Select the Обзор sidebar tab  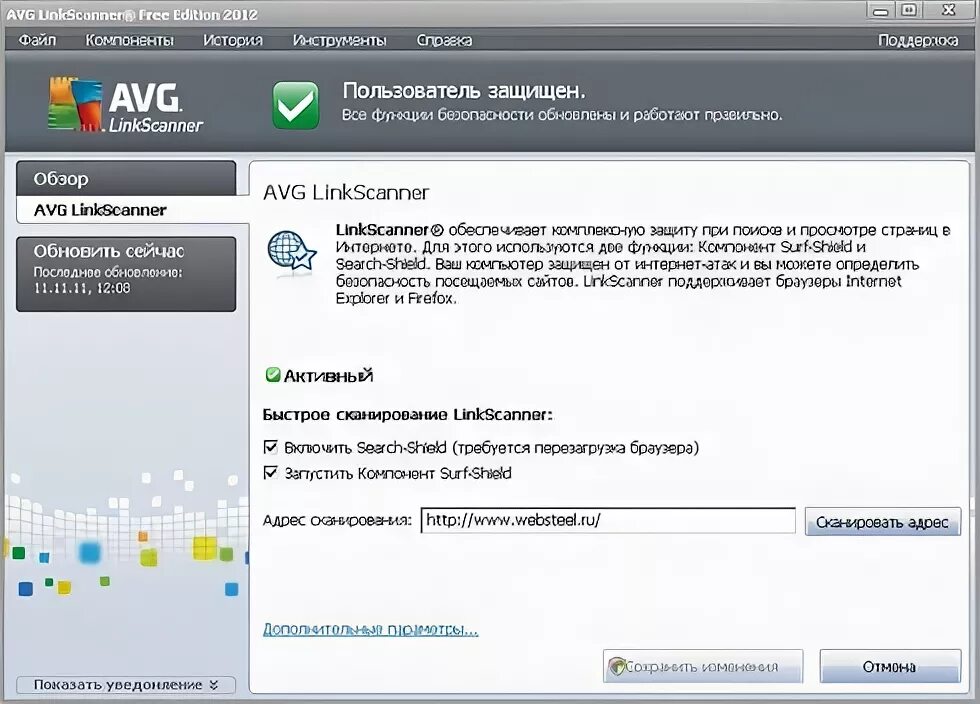point(126,179)
